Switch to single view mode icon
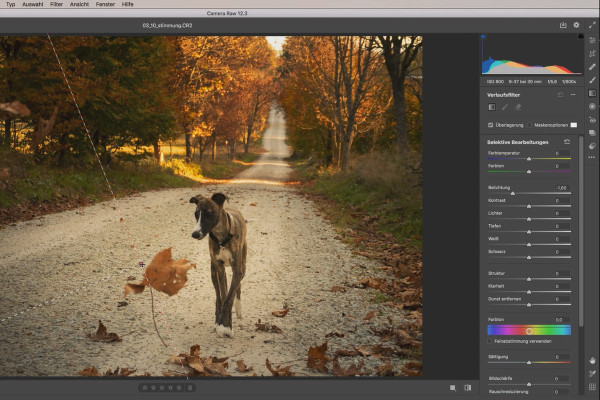600x400 pixels. point(453,388)
